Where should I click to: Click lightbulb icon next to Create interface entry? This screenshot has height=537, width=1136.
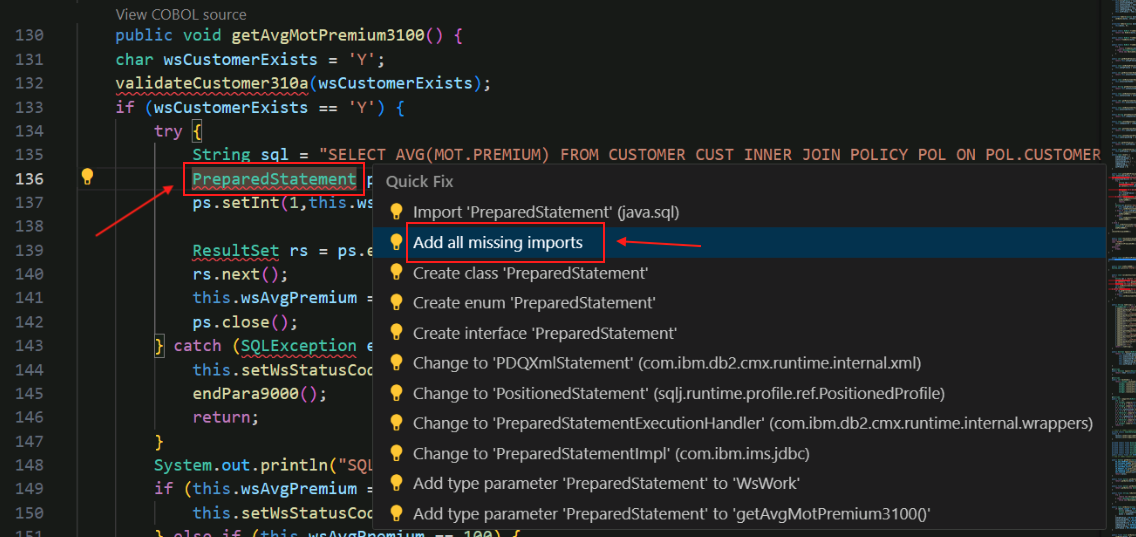(396, 333)
